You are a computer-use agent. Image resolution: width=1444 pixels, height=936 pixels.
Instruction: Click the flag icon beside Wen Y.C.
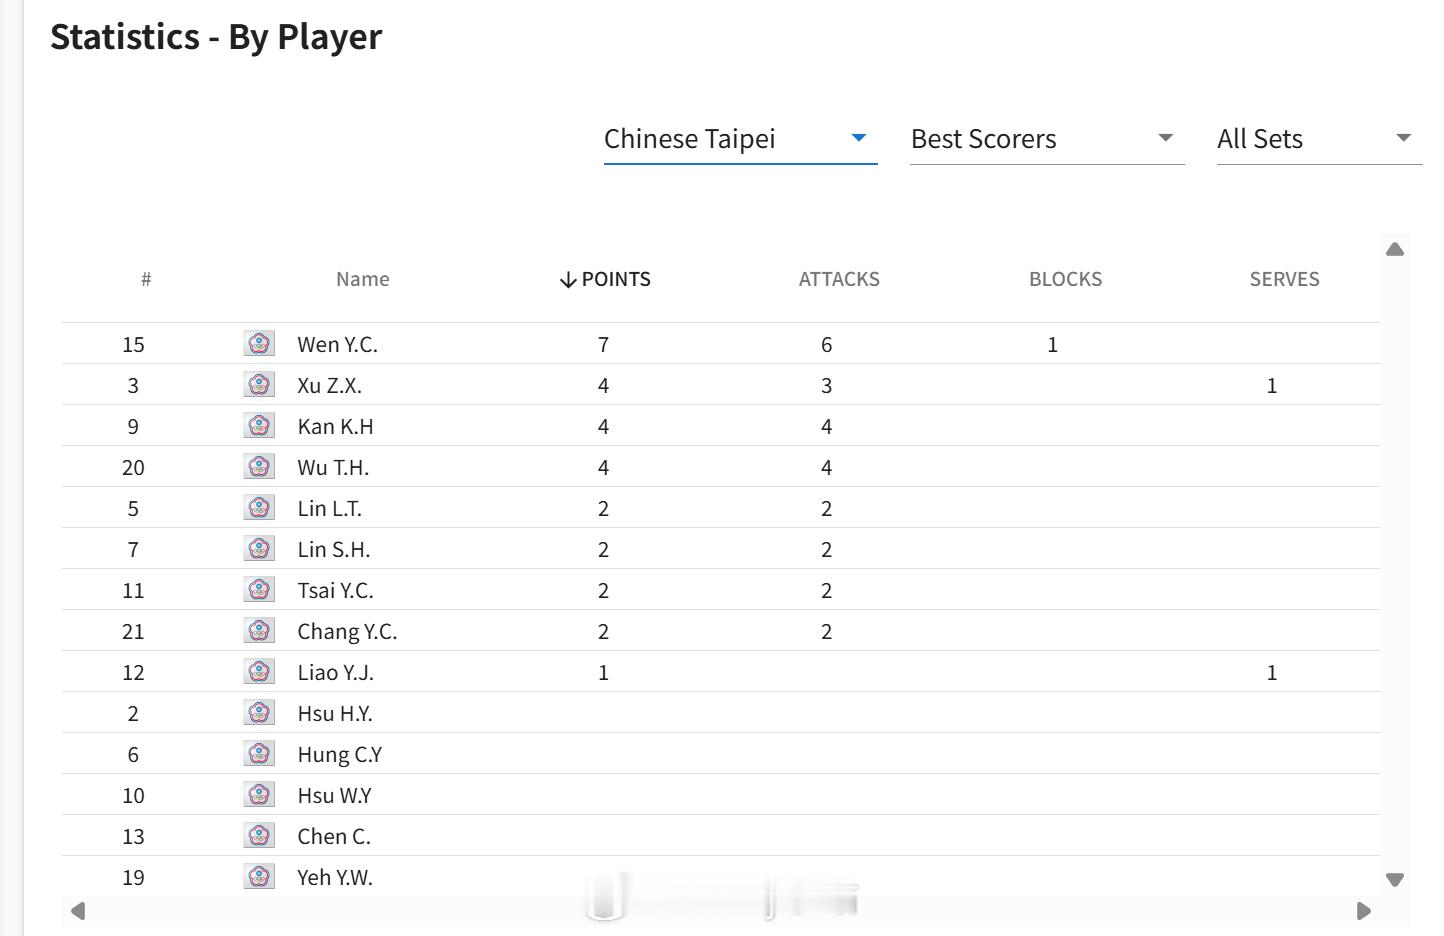tap(259, 344)
